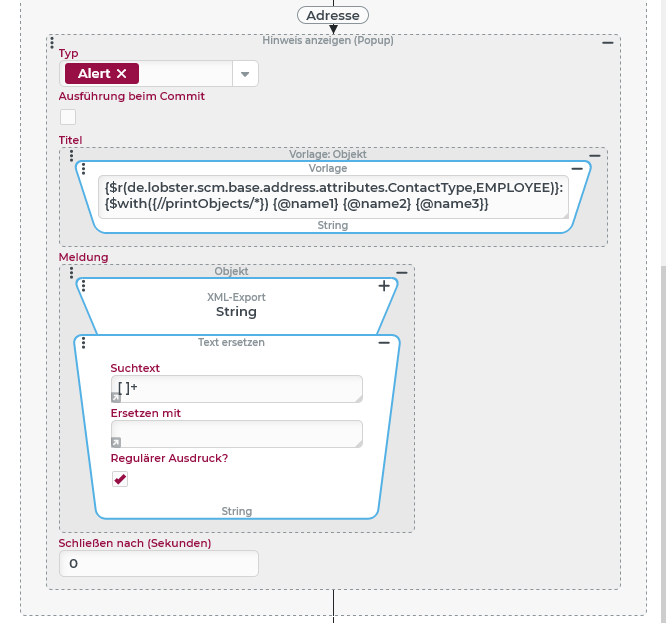This screenshot has height=623, width=666.
Task: Open the options menu of the Vorlage block
Action: click(83, 169)
